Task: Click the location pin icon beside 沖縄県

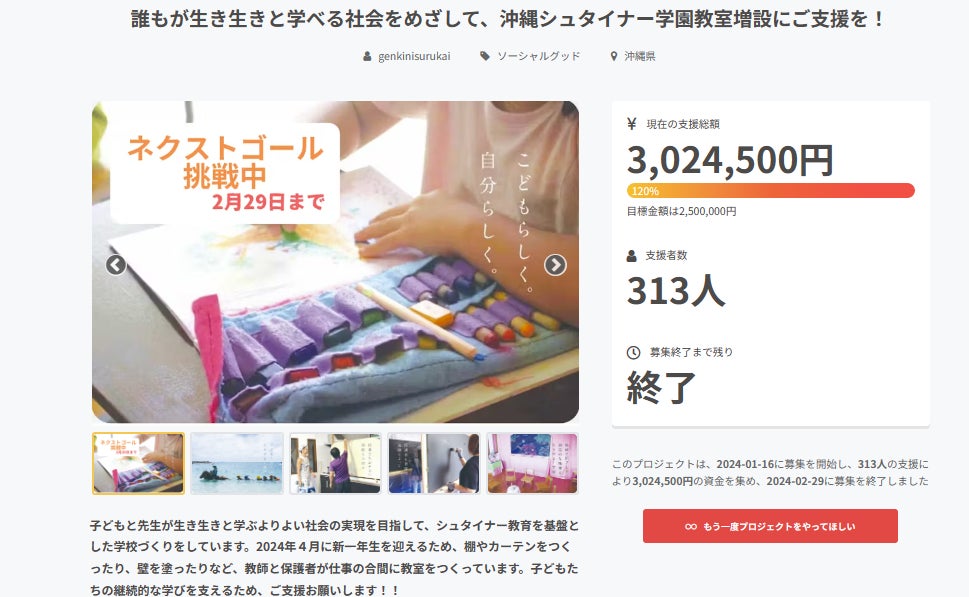Action: click(x=614, y=56)
